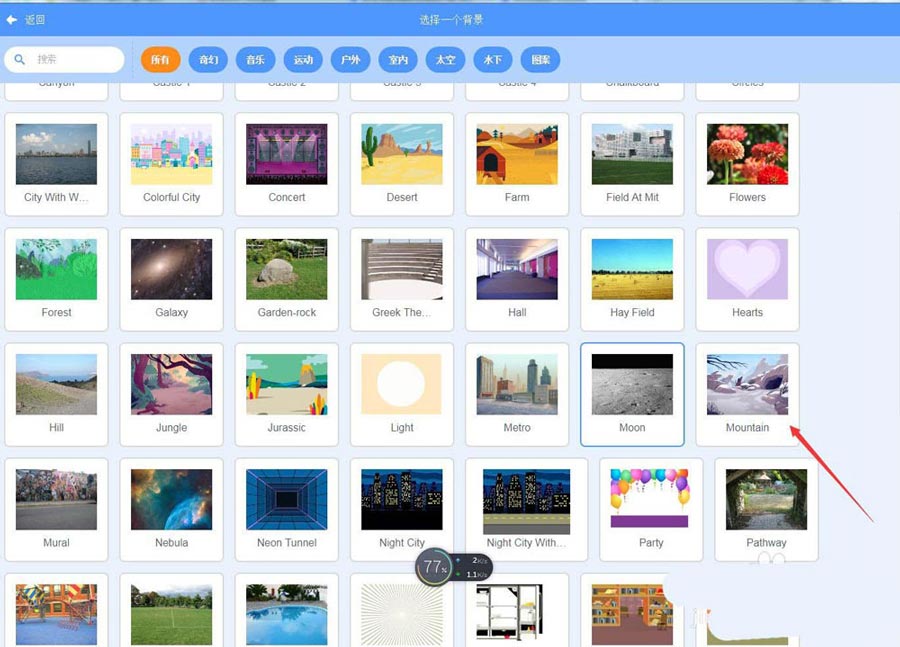Choose the radiating rays backdrop thumbnail
Screen dimensions: 900x647
402,614
